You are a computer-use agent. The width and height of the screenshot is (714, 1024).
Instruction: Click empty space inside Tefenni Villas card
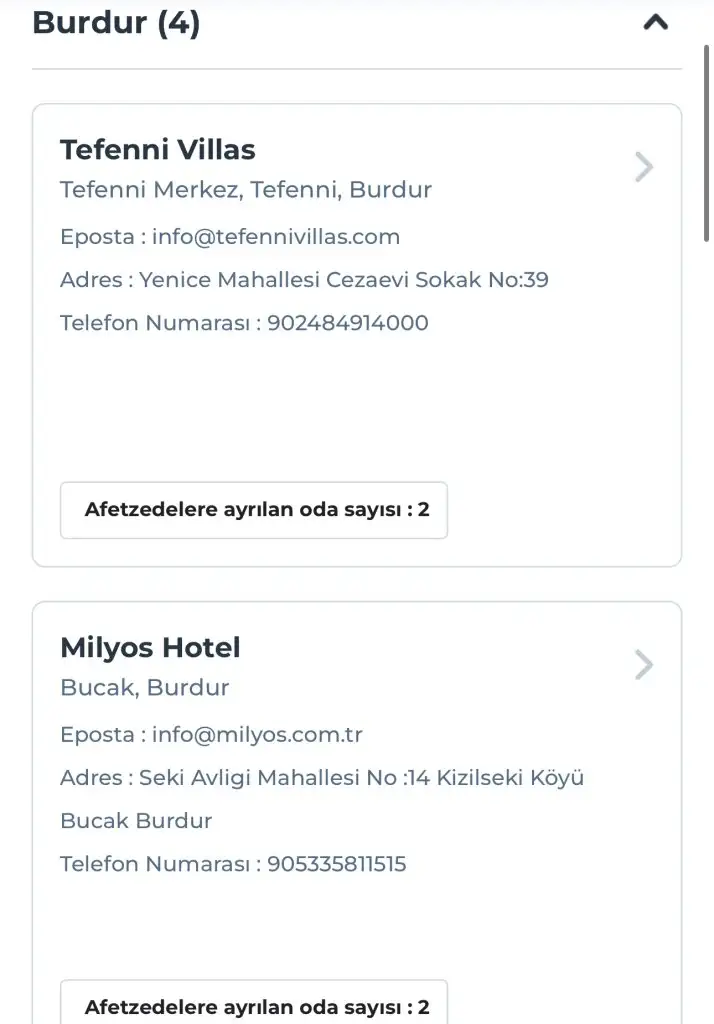356,410
